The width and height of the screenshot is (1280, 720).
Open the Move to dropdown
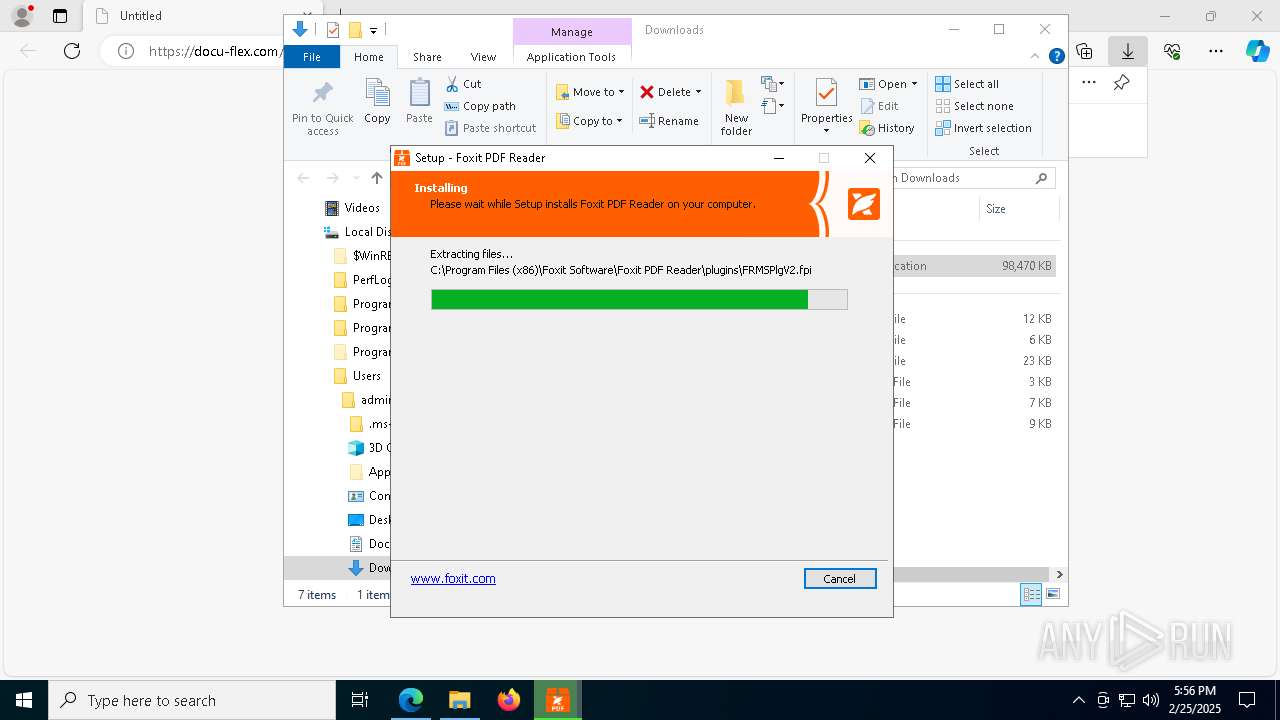(x=590, y=92)
